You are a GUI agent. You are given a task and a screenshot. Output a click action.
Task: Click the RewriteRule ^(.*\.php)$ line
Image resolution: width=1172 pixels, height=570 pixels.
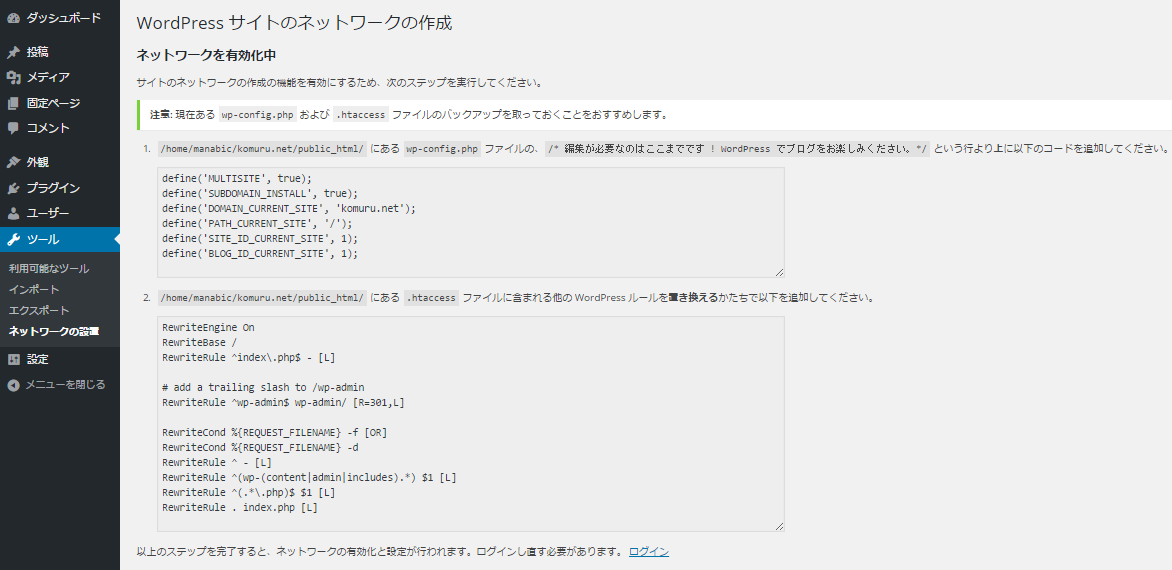point(248,492)
